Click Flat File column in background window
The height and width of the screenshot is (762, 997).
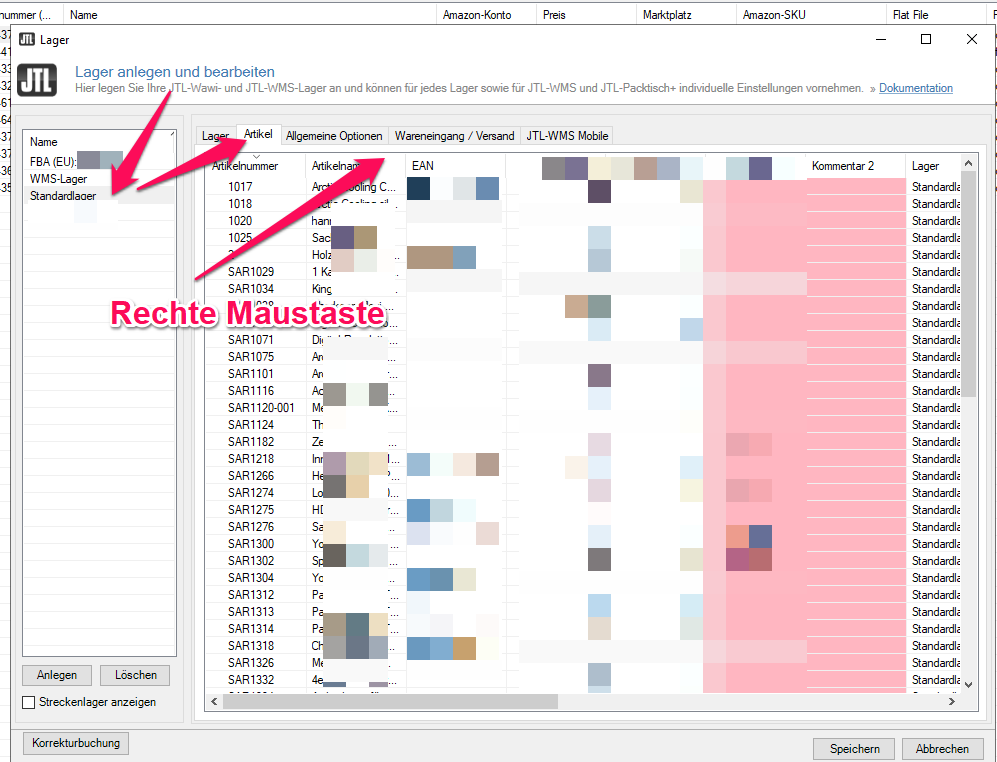[x=935, y=15]
